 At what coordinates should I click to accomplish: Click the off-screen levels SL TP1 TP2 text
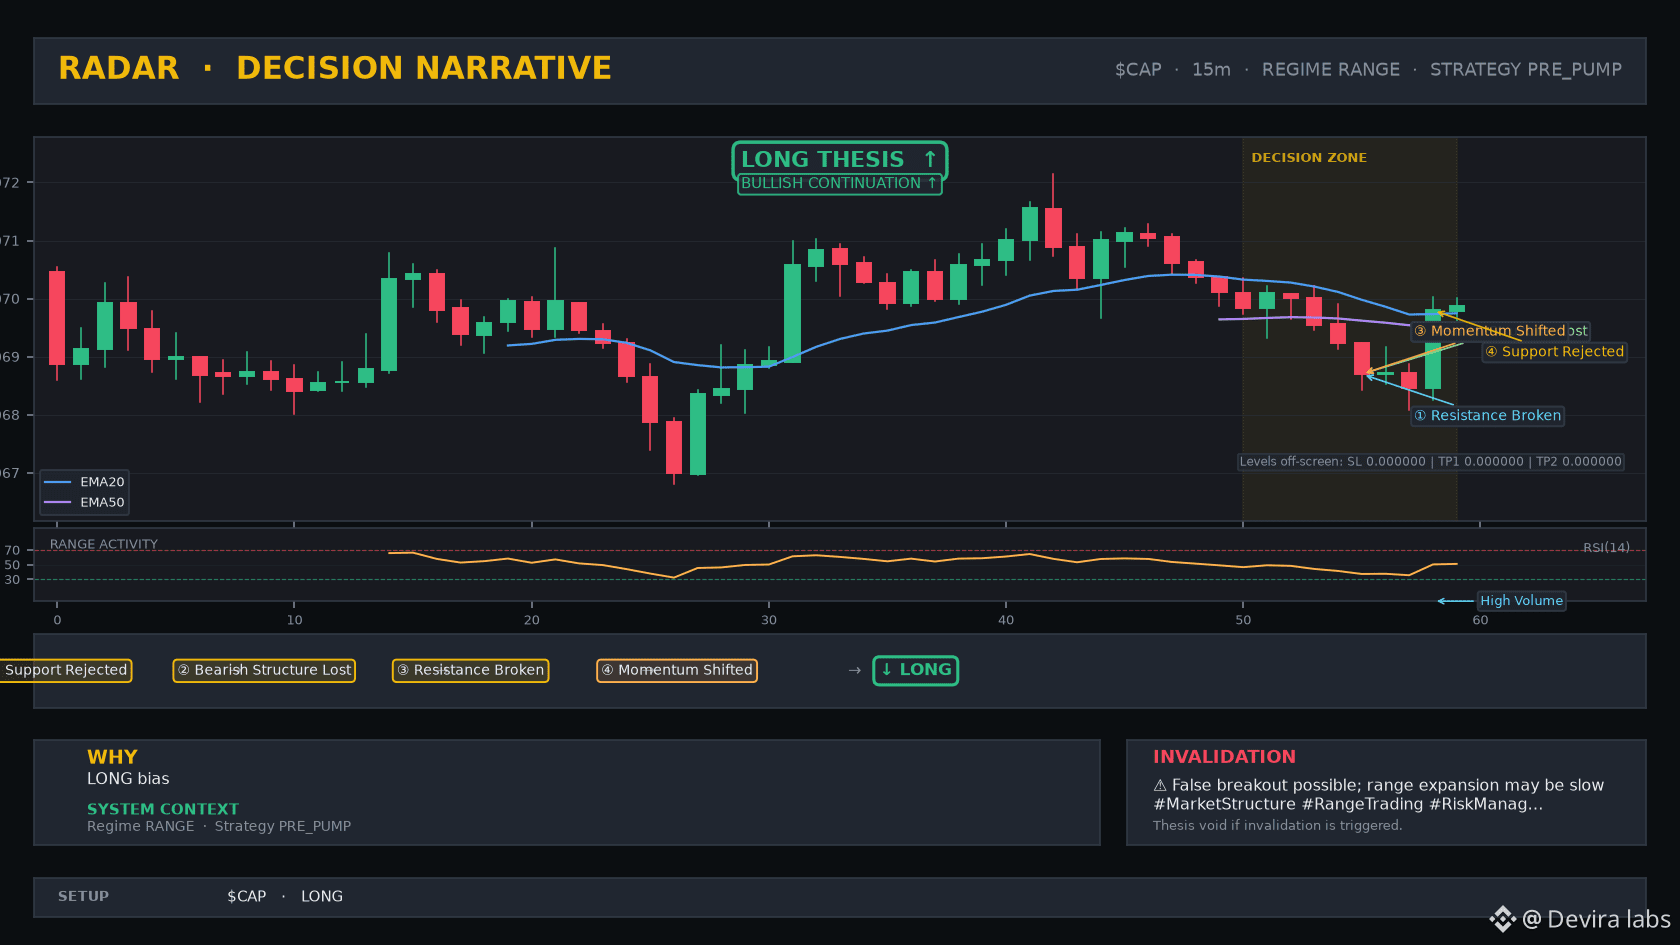pyautogui.click(x=1431, y=462)
